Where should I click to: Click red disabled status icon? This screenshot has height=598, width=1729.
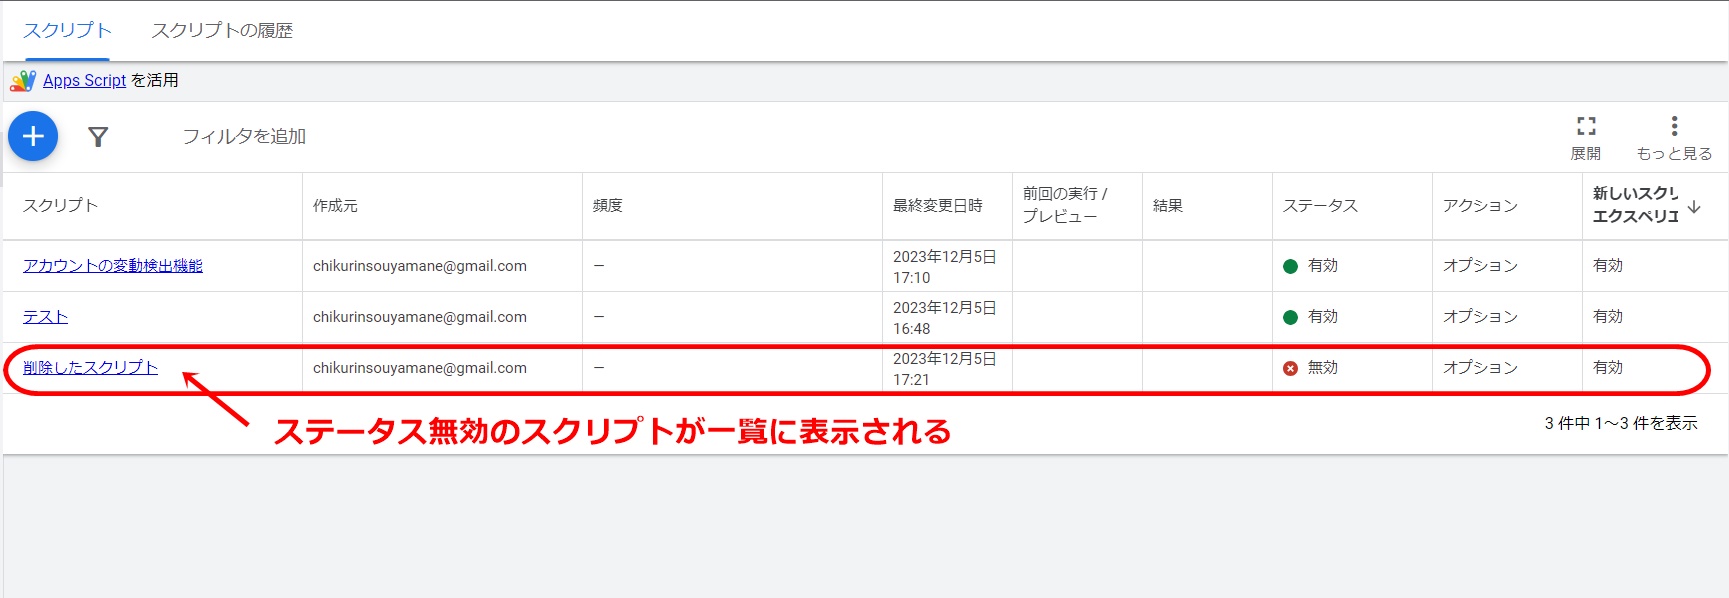coord(1290,368)
